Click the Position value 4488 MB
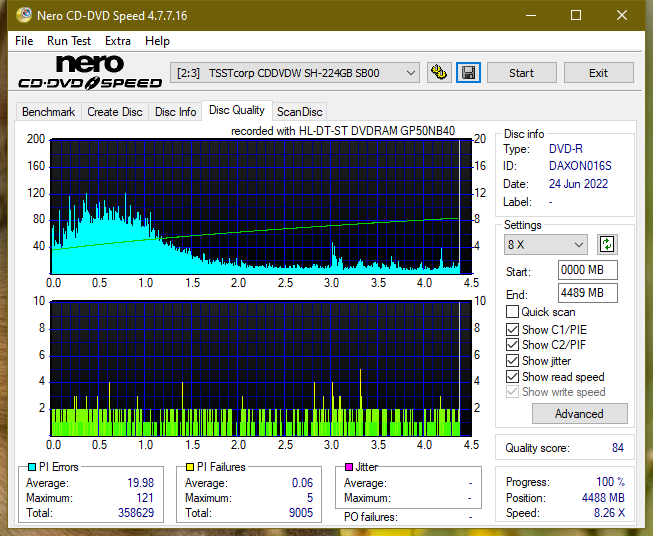This screenshot has height=536, width=653. point(603,498)
